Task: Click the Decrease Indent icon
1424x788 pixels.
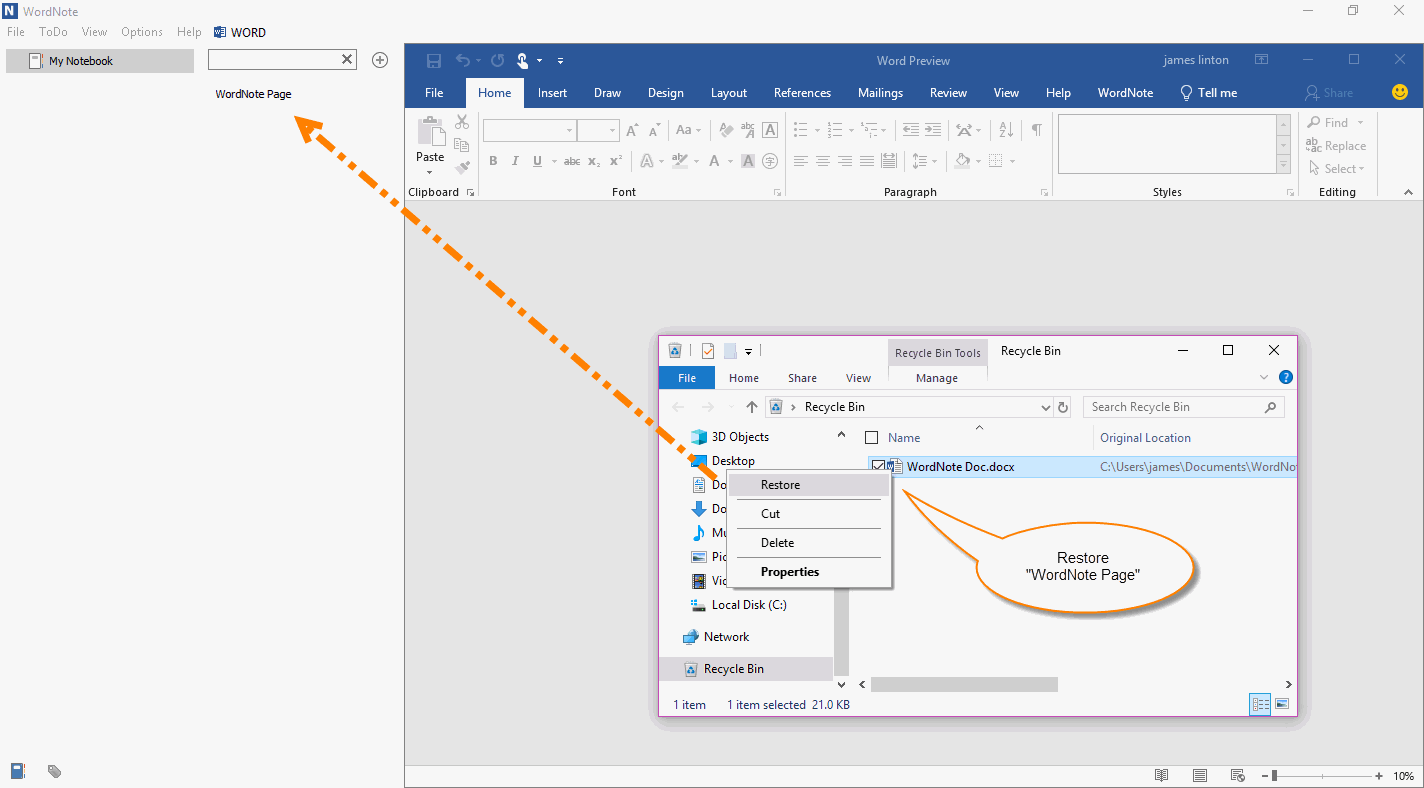Action: click(910, 130)
